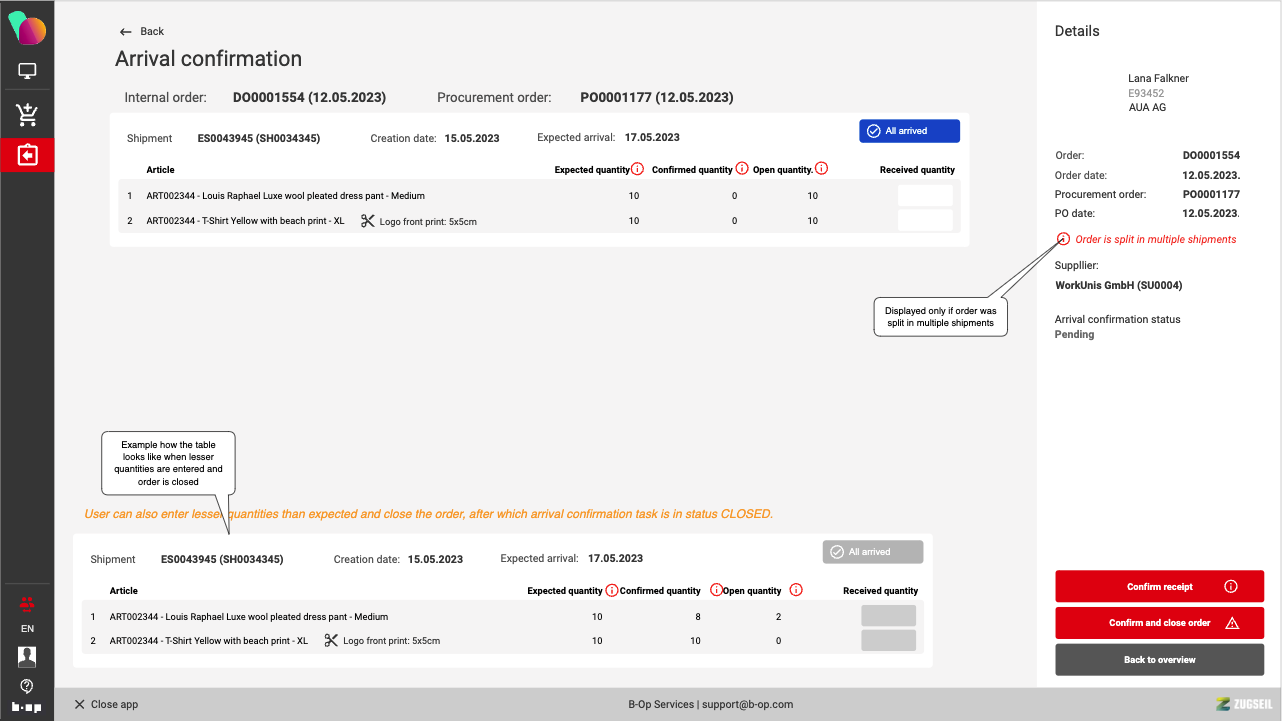
Task: Click info icon next to Confirmed quantity in top table
Action: coord(742,169)
